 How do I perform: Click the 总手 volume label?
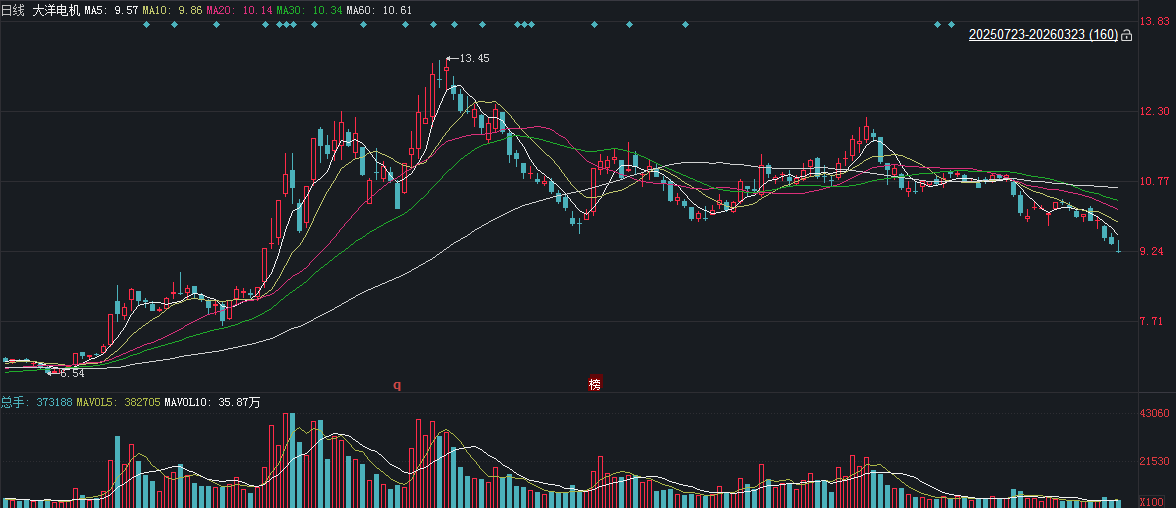(14, 402)
